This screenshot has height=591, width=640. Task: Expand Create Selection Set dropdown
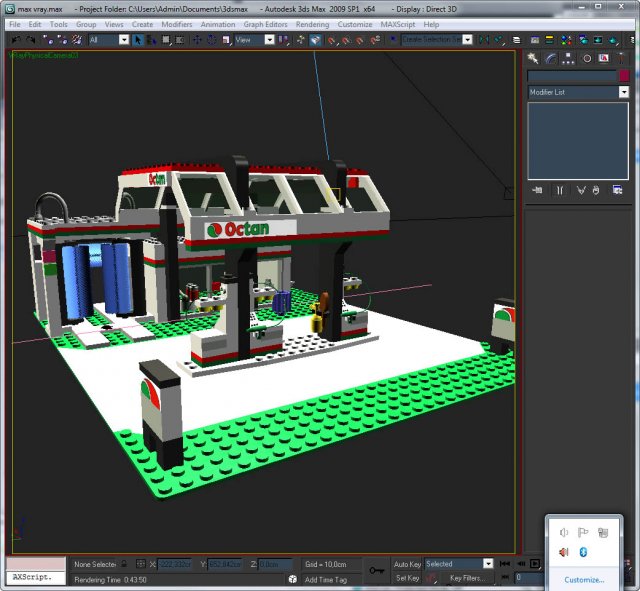tap(468, 40)
